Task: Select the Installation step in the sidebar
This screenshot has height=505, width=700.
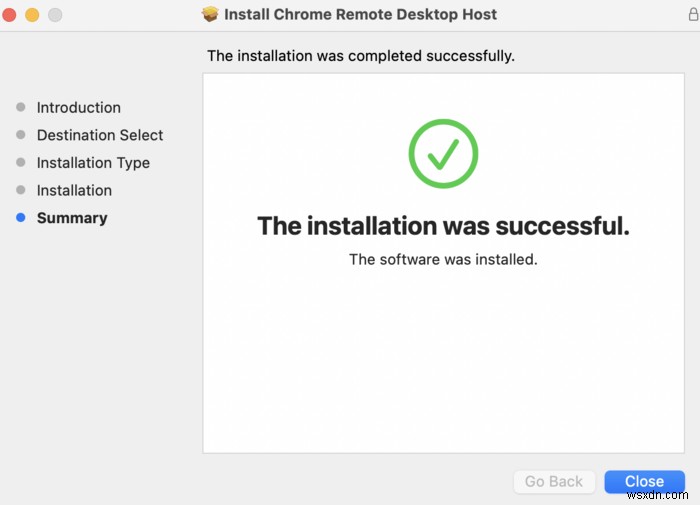Action: pos(74,190)
